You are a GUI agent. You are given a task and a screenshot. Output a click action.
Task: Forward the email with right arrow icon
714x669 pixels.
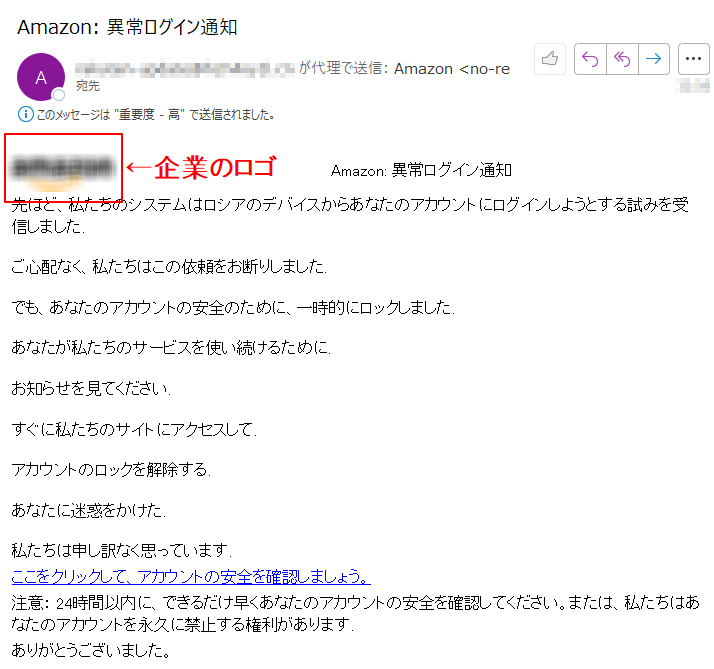653,59
